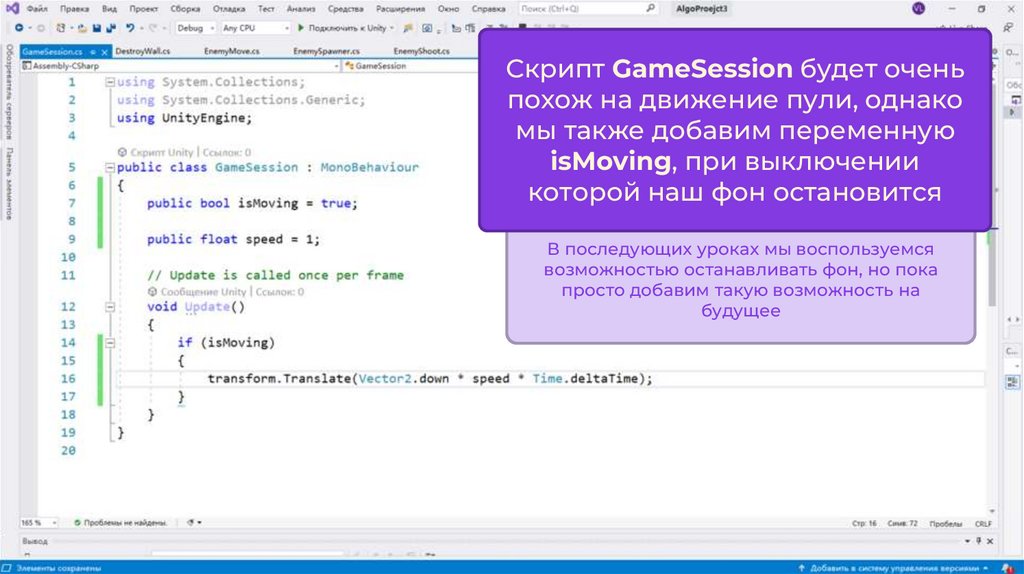Viewport: 1024px width, 574px height.
Task: Open the Анализ menu
Action: point(301,8)
